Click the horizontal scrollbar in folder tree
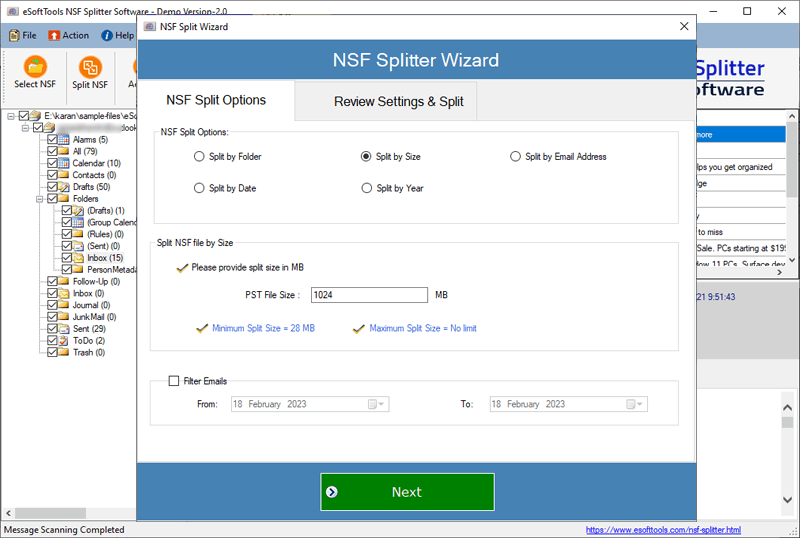800x538 pixels. coord(50,512)
